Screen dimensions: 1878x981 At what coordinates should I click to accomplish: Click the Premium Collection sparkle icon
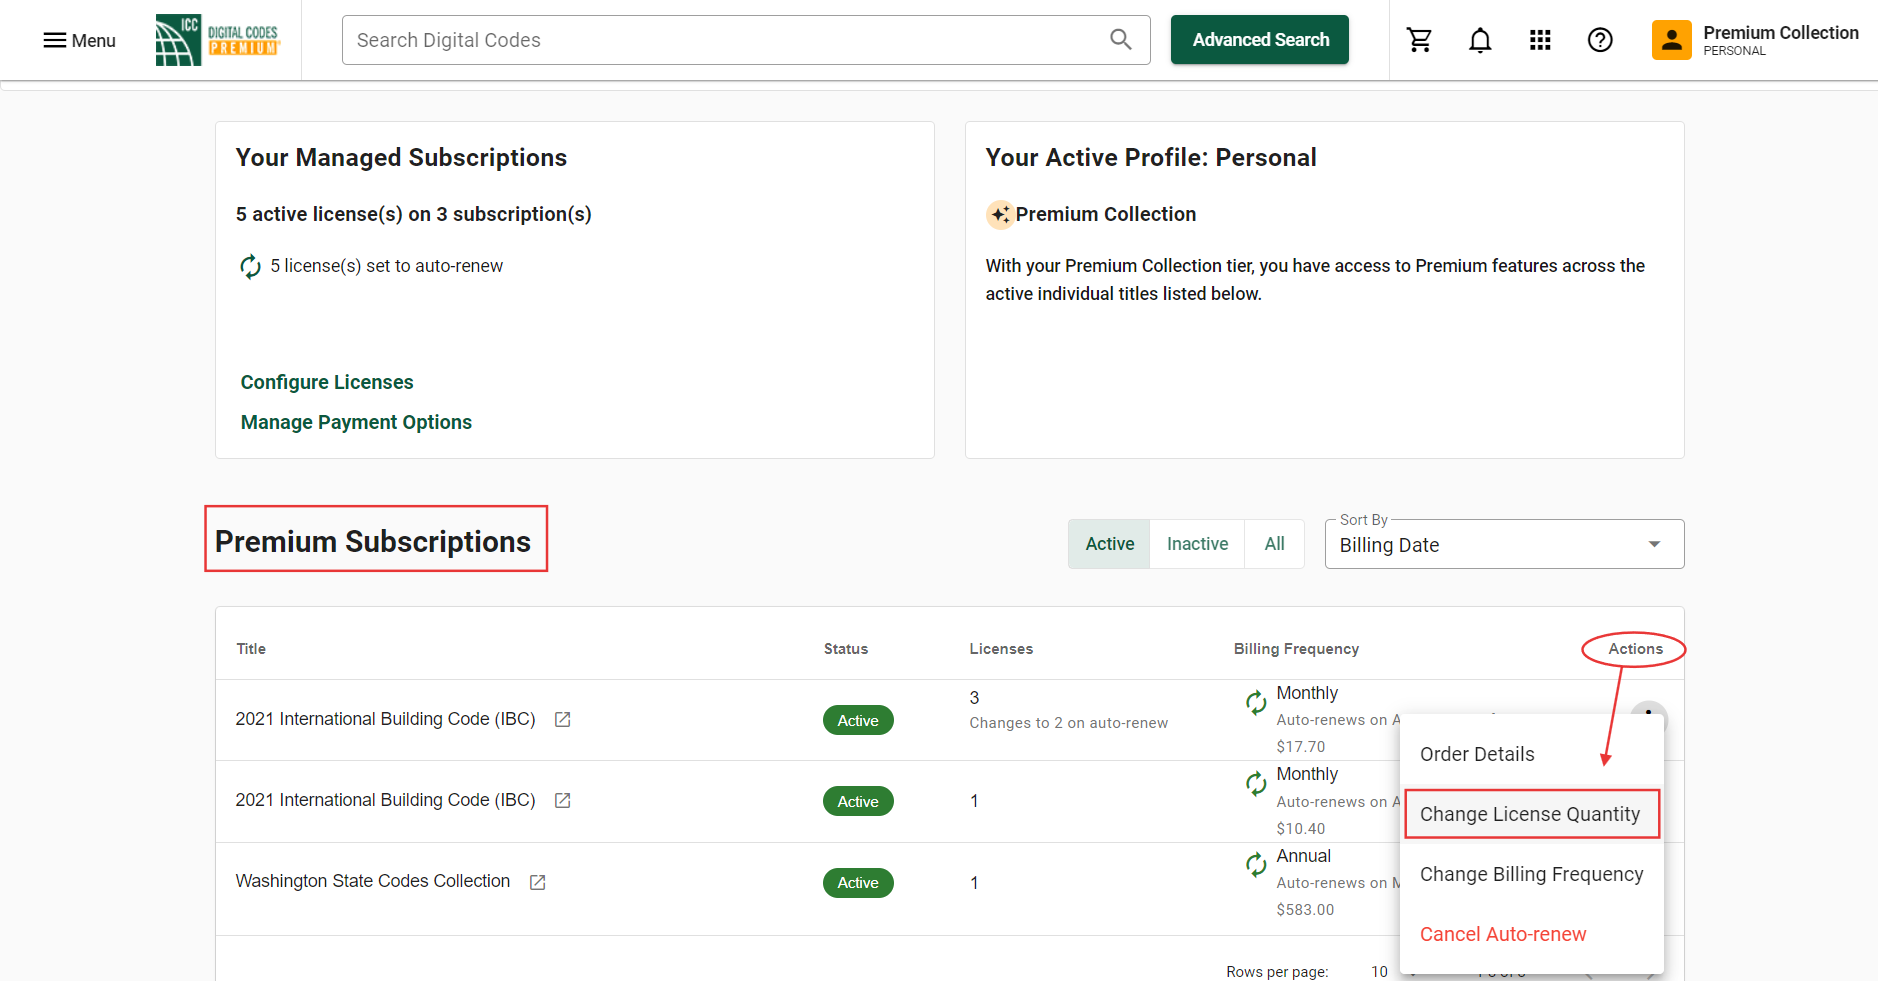coord(1000,214)
